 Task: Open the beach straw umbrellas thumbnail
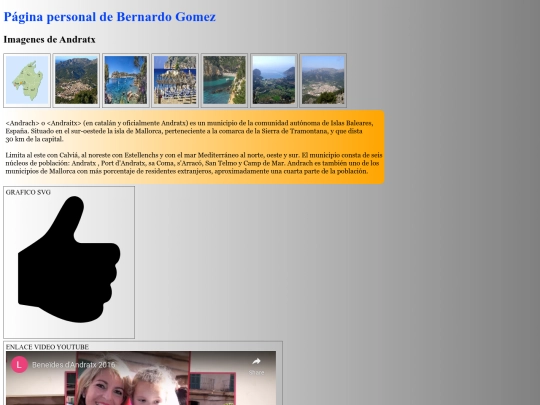point(175,81)
